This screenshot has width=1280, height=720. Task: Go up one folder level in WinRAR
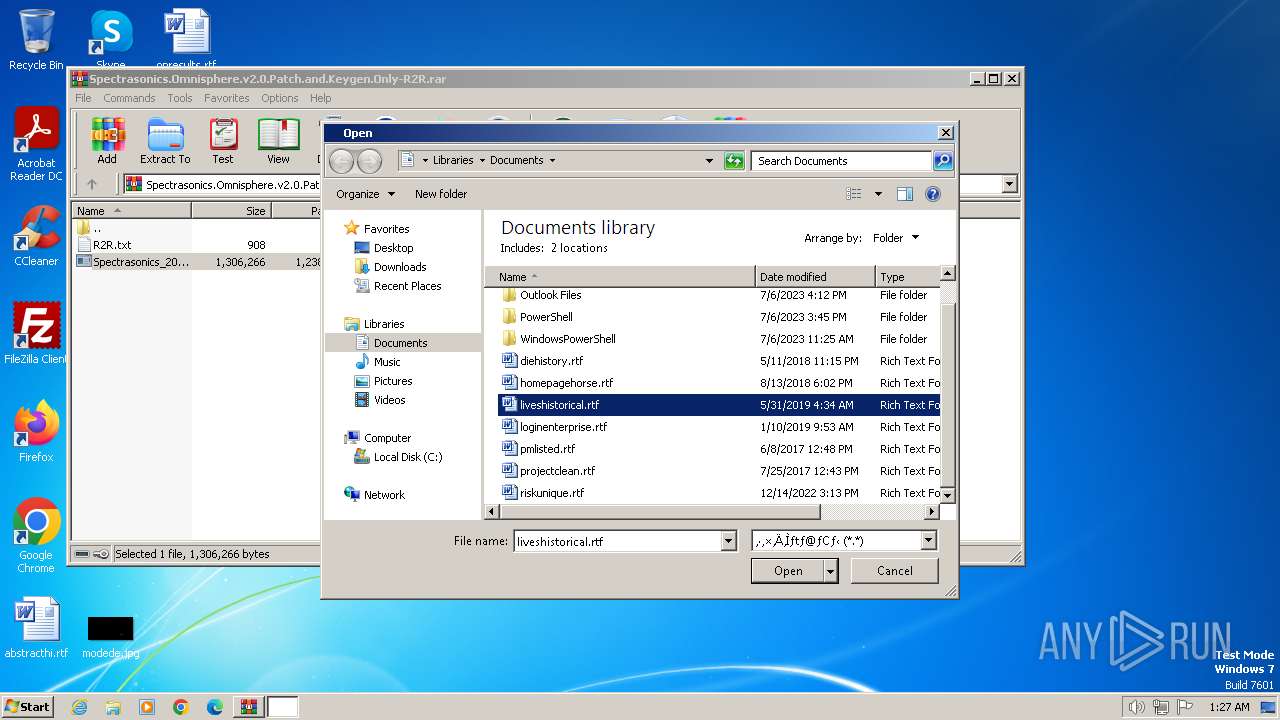92,184
